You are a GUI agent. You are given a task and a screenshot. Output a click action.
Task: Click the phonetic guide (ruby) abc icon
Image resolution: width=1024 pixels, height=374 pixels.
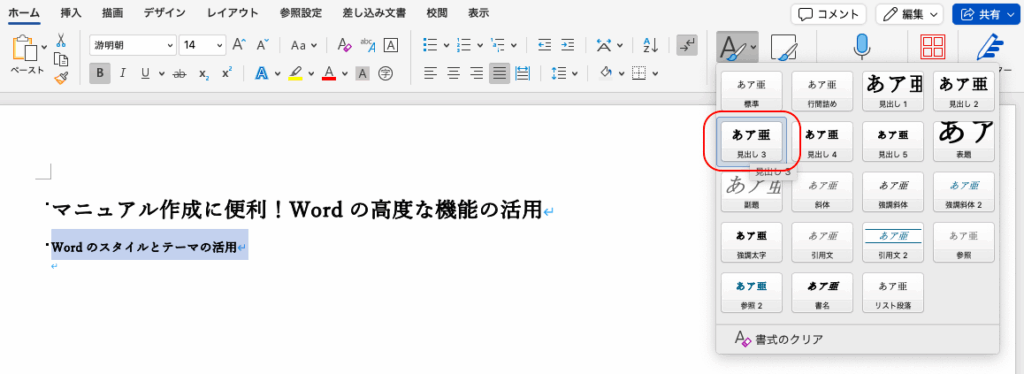tap(368, 45)
